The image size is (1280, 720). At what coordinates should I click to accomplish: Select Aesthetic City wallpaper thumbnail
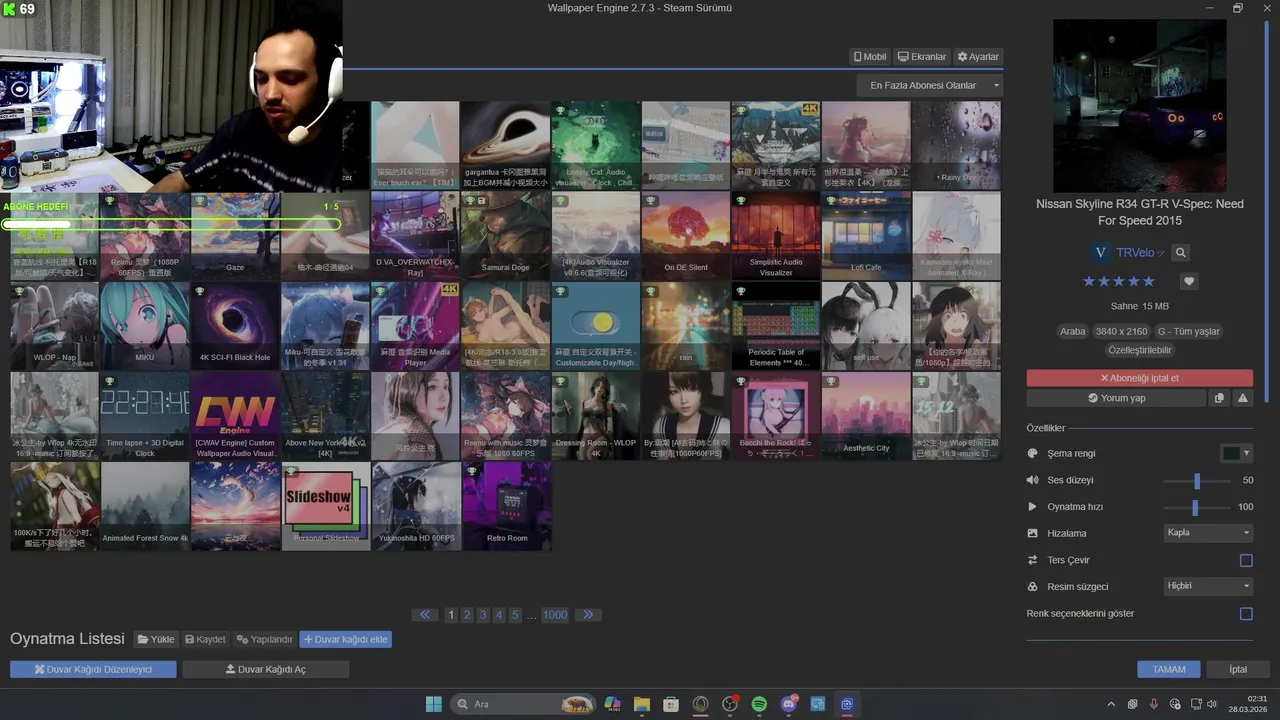pos(866,416)
